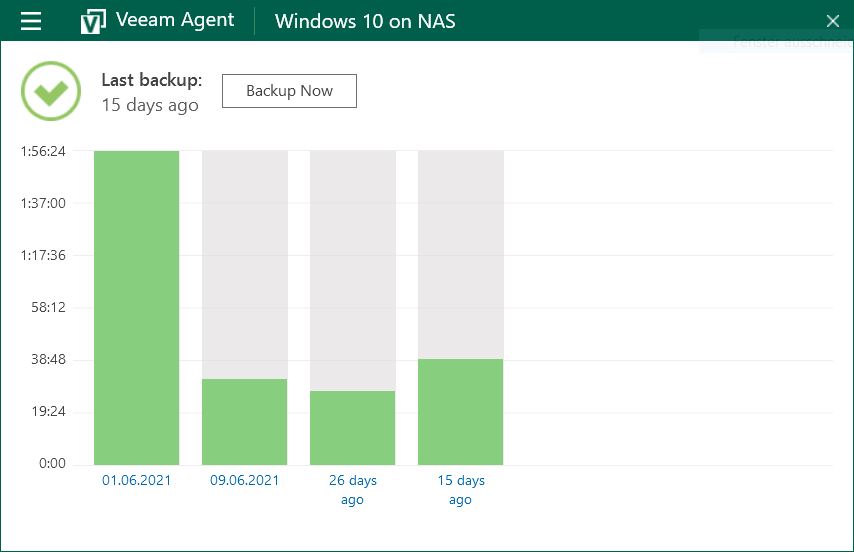Click the 19:24 axis label

click(x=48, y=411)
